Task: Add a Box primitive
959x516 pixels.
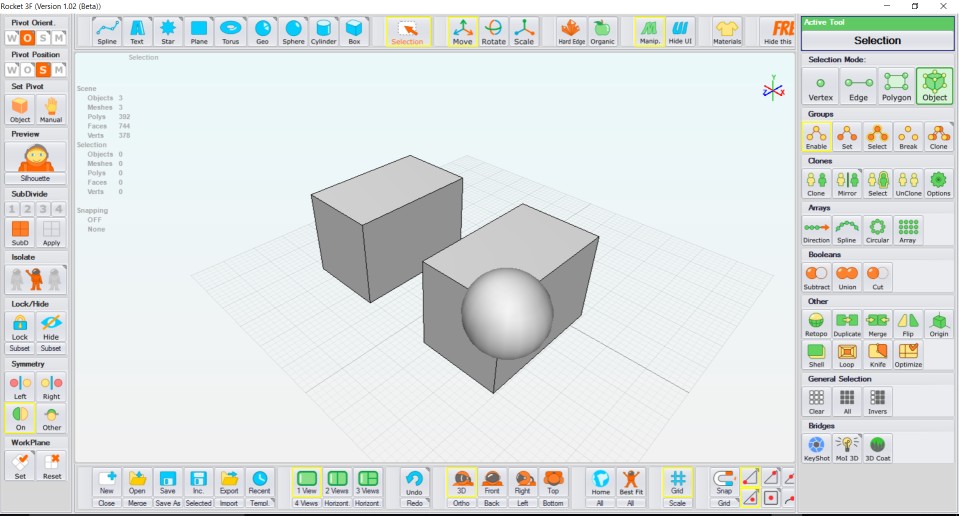Action: click(x=354, y=32)
